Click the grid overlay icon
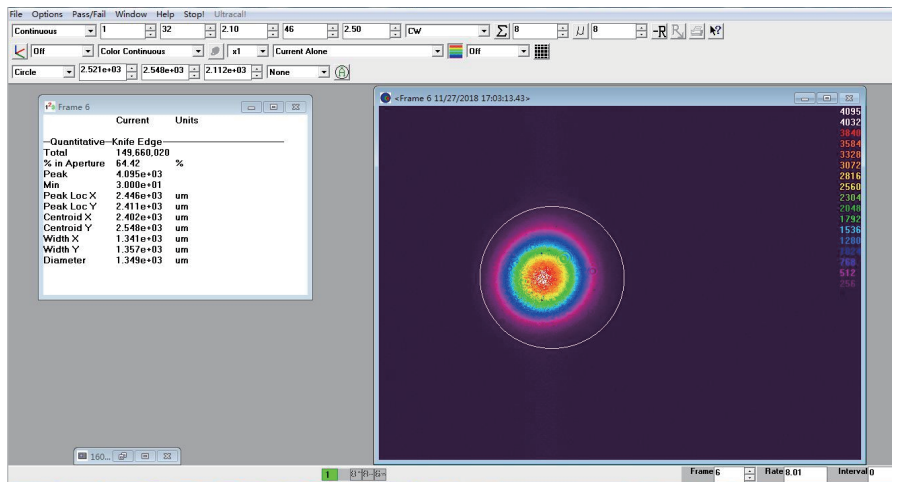The width and height of the screenshot is (901, 495). click(541, 51)
